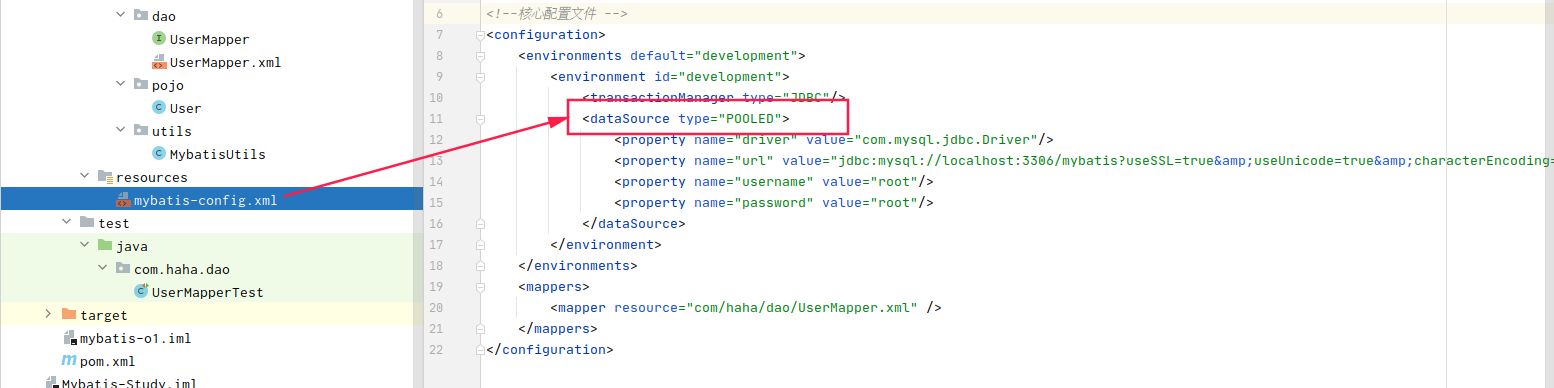Screen dimensions: 1554x388
Task: Click the dataSource type="POOLED" text
Action: 685,119
